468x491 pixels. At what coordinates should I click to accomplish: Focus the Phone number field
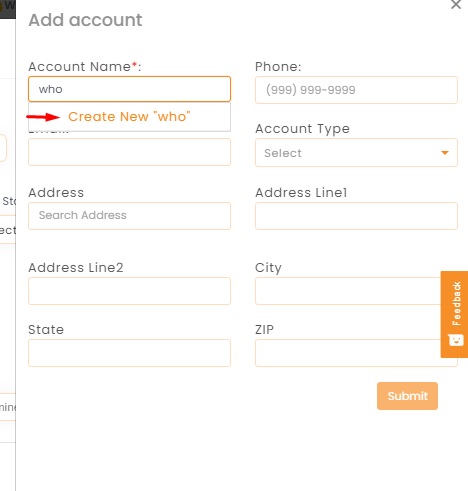(x=356, y=90)
